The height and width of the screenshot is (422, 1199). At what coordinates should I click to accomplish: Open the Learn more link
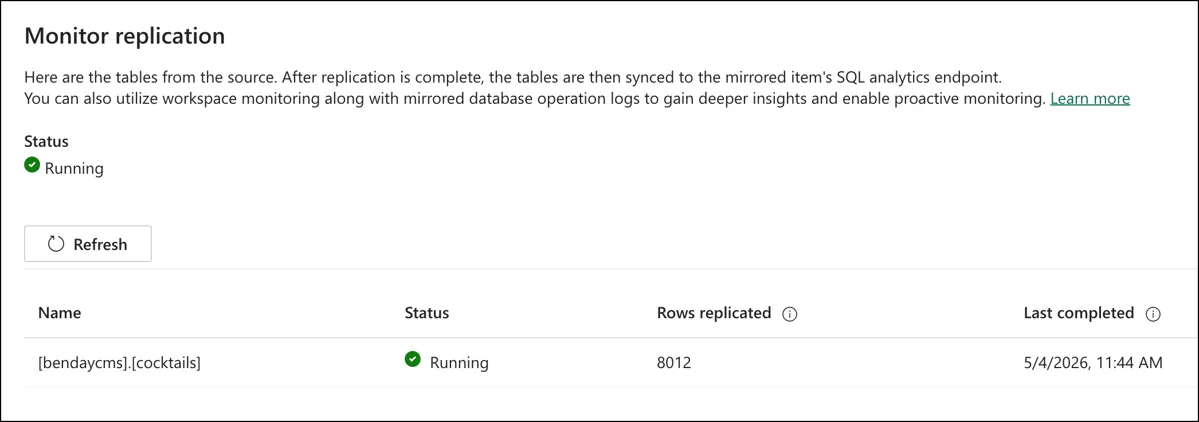pos(1090,99)
